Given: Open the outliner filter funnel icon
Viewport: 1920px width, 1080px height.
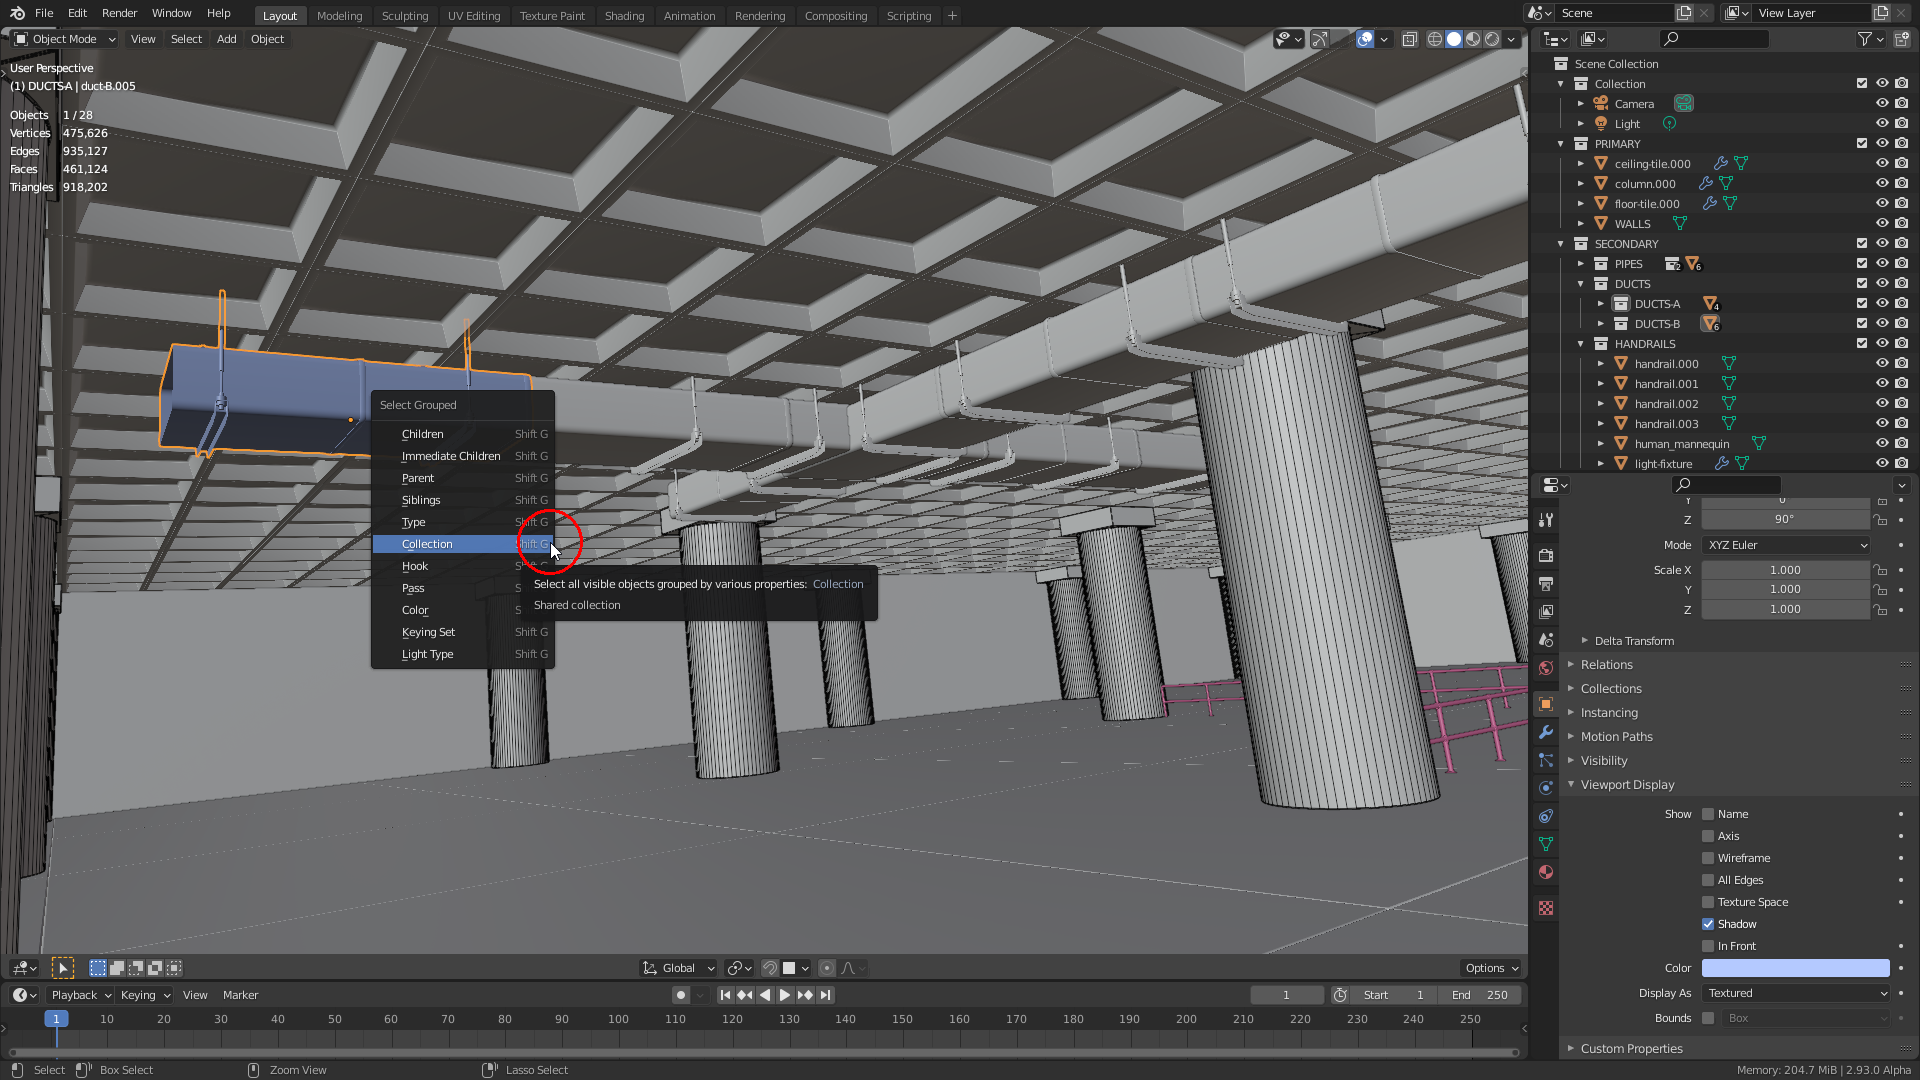Looking at the screenshot, I should pos(1865,39).
